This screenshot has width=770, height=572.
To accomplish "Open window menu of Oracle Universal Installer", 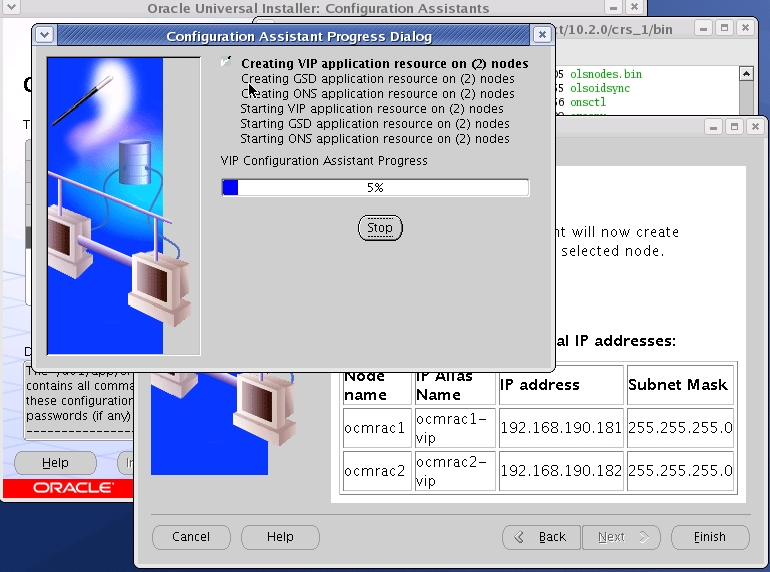I will click(12, 7).
